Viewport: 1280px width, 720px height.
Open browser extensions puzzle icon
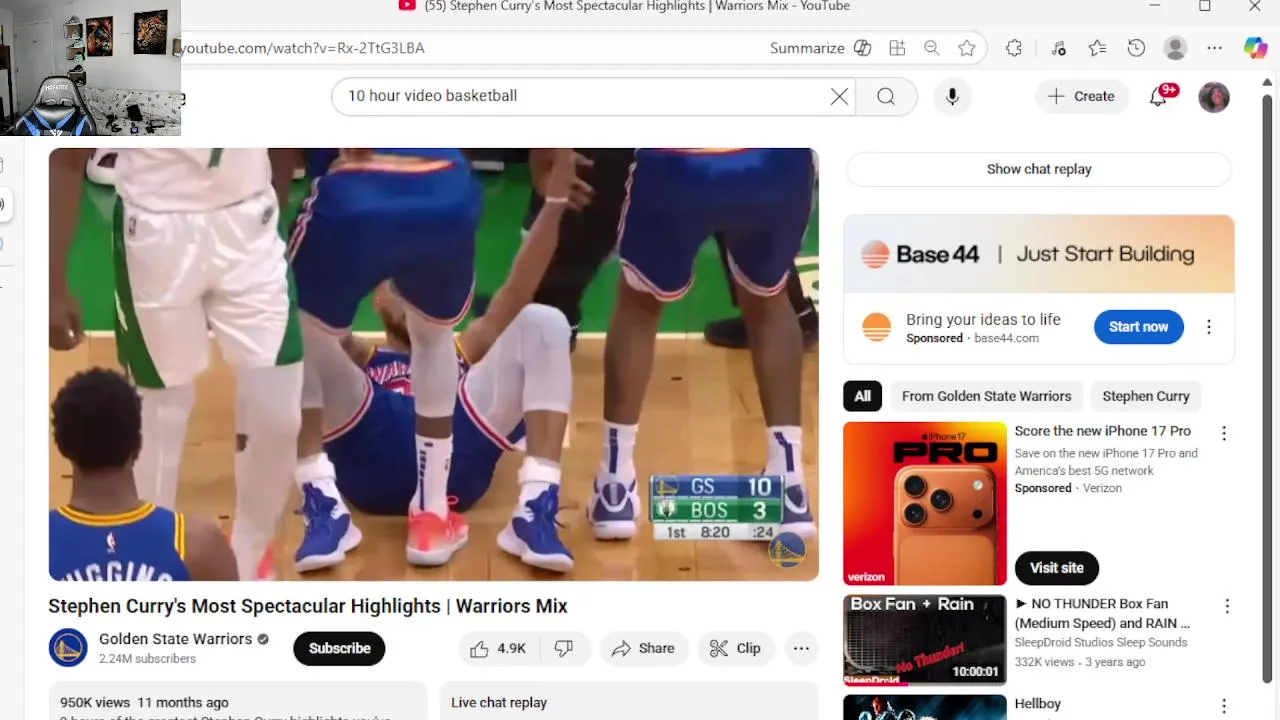click(x=1014, y=48)
